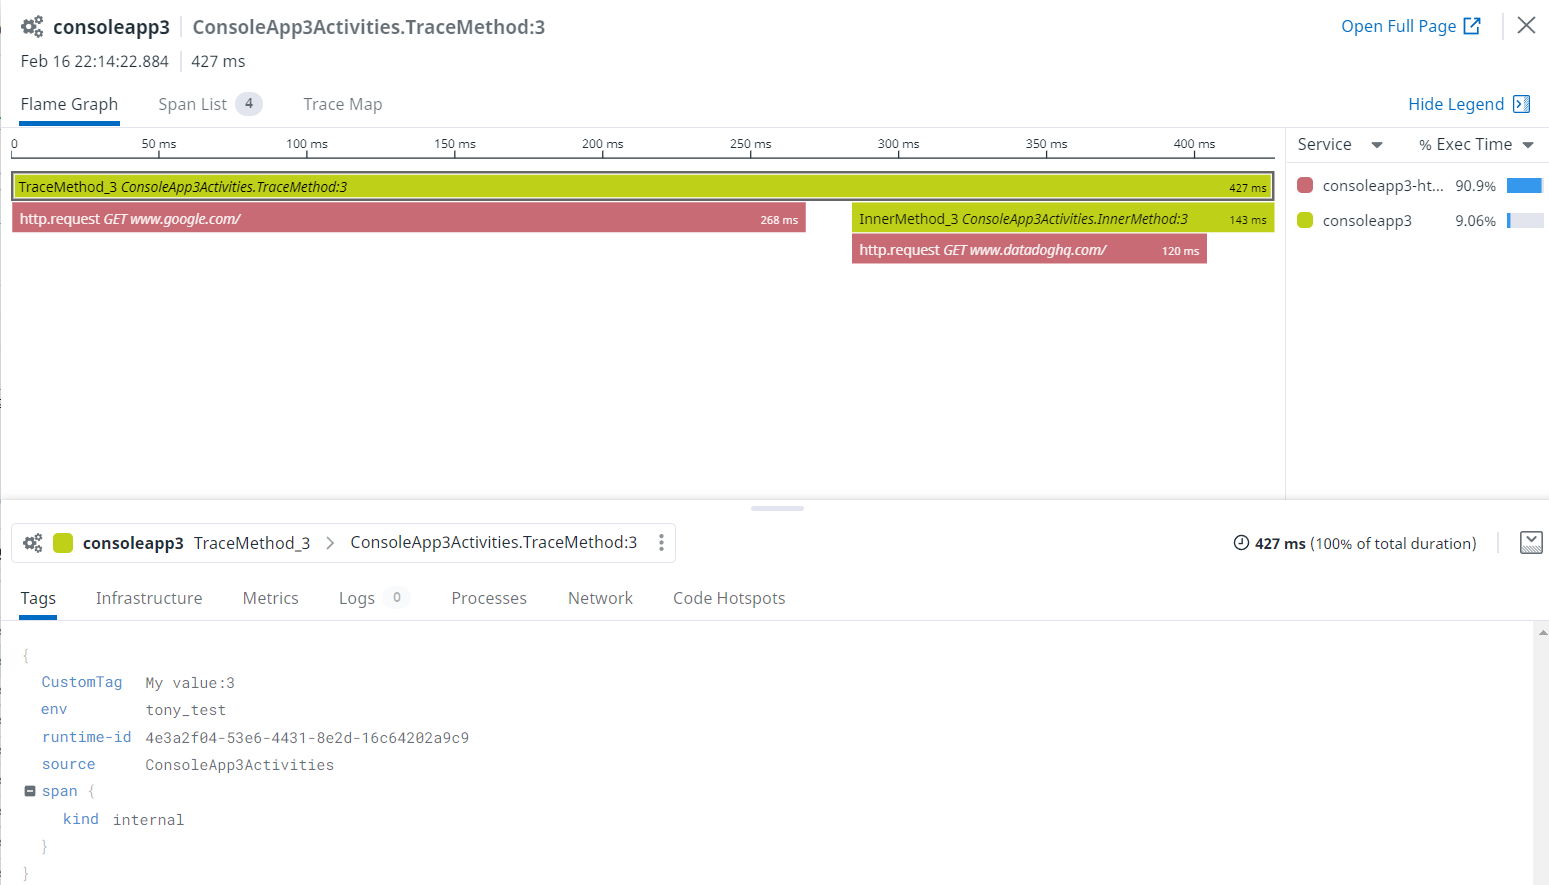Click the kind tag key
1549x885 pixels.
click(x=81, y=819)
